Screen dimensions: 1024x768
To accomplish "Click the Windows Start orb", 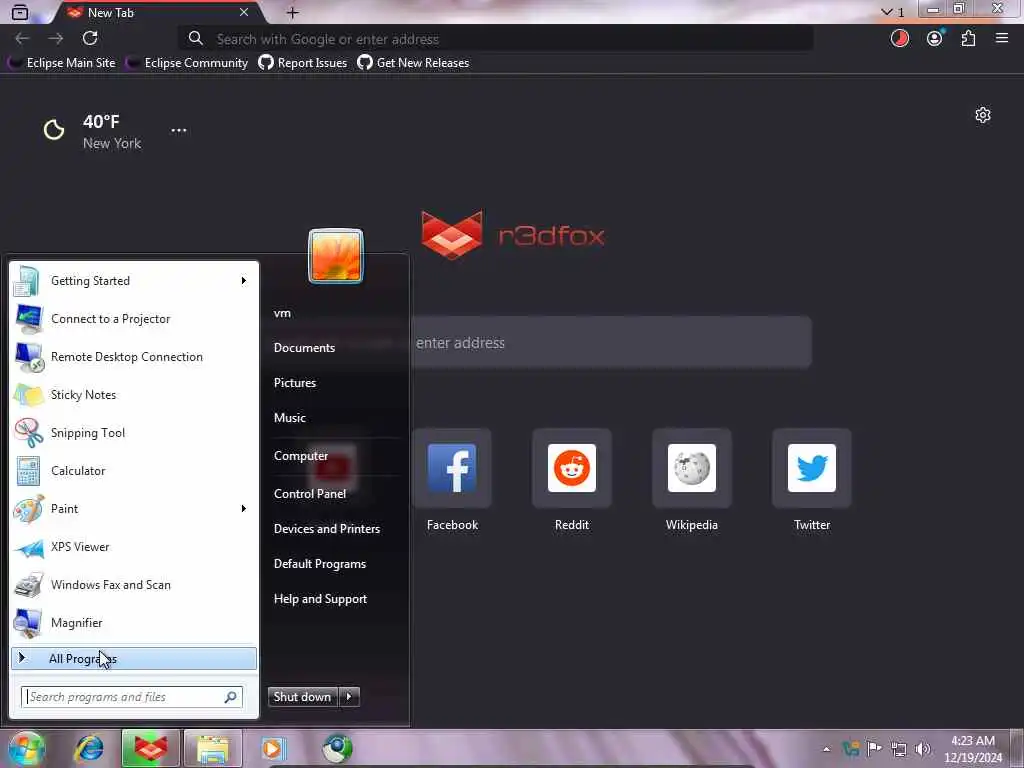I will click(x=27, y=749).
